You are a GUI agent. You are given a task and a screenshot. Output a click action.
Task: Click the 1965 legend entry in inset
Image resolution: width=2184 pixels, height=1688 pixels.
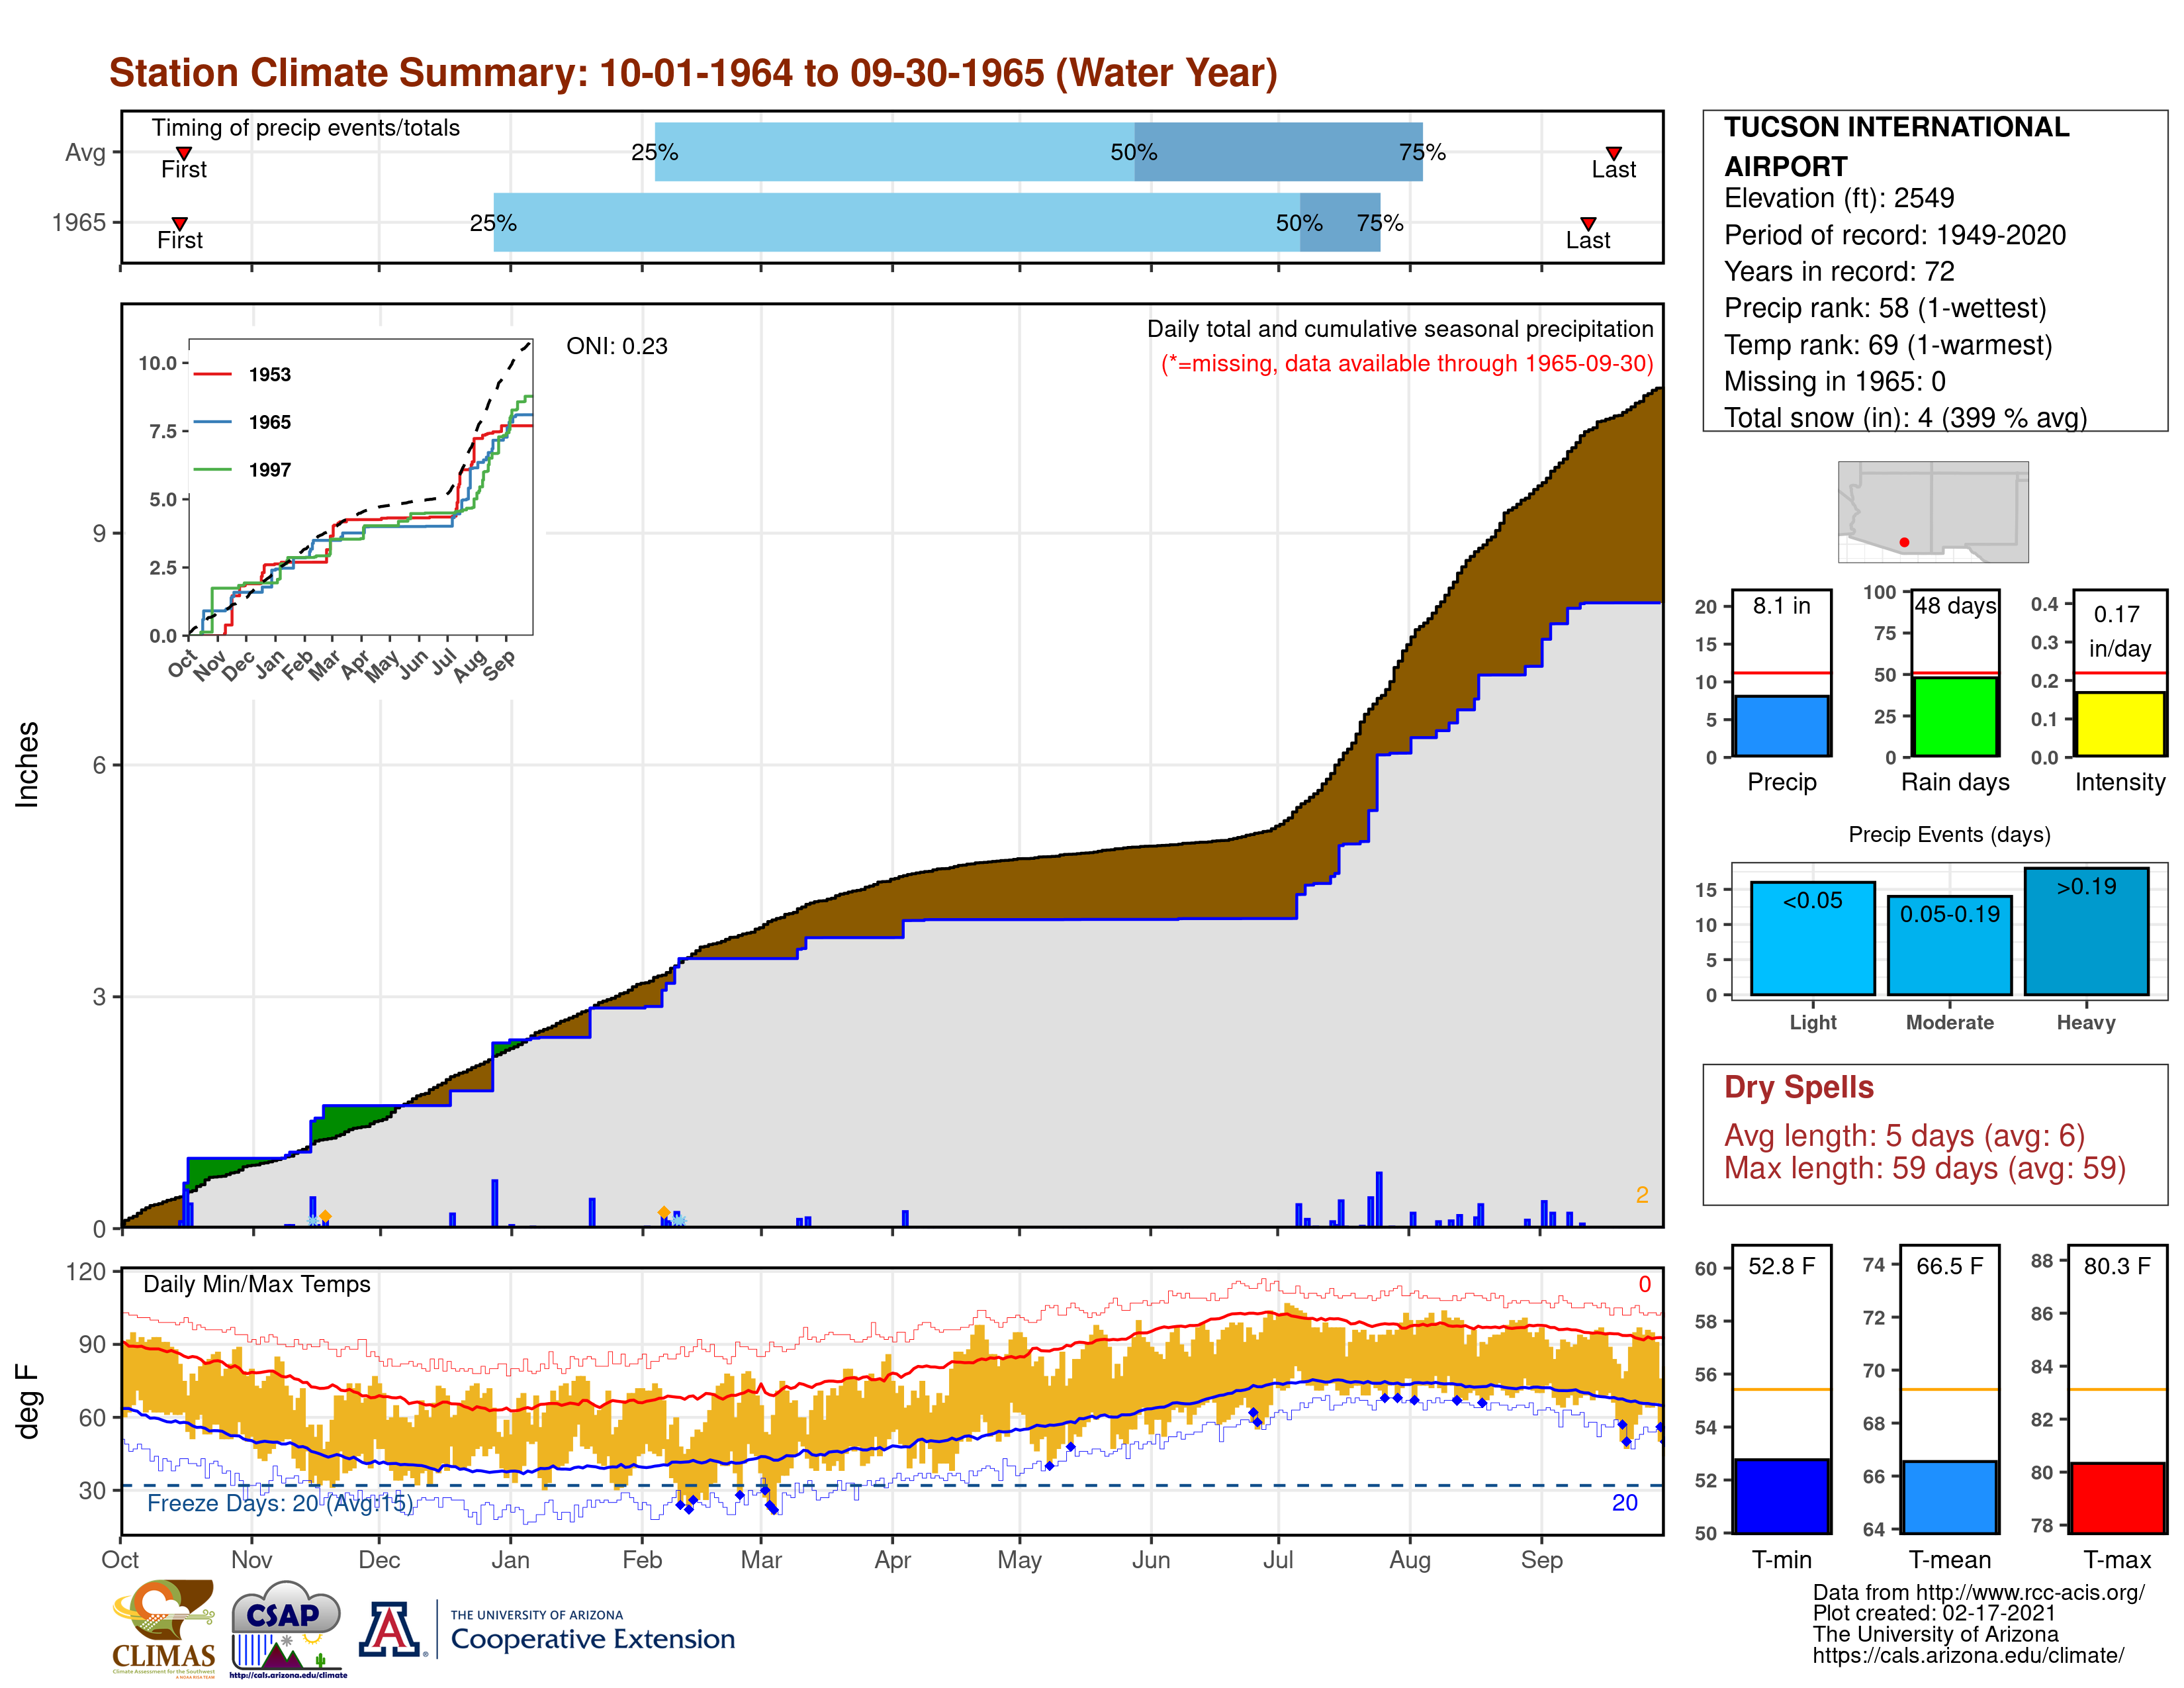242,422
